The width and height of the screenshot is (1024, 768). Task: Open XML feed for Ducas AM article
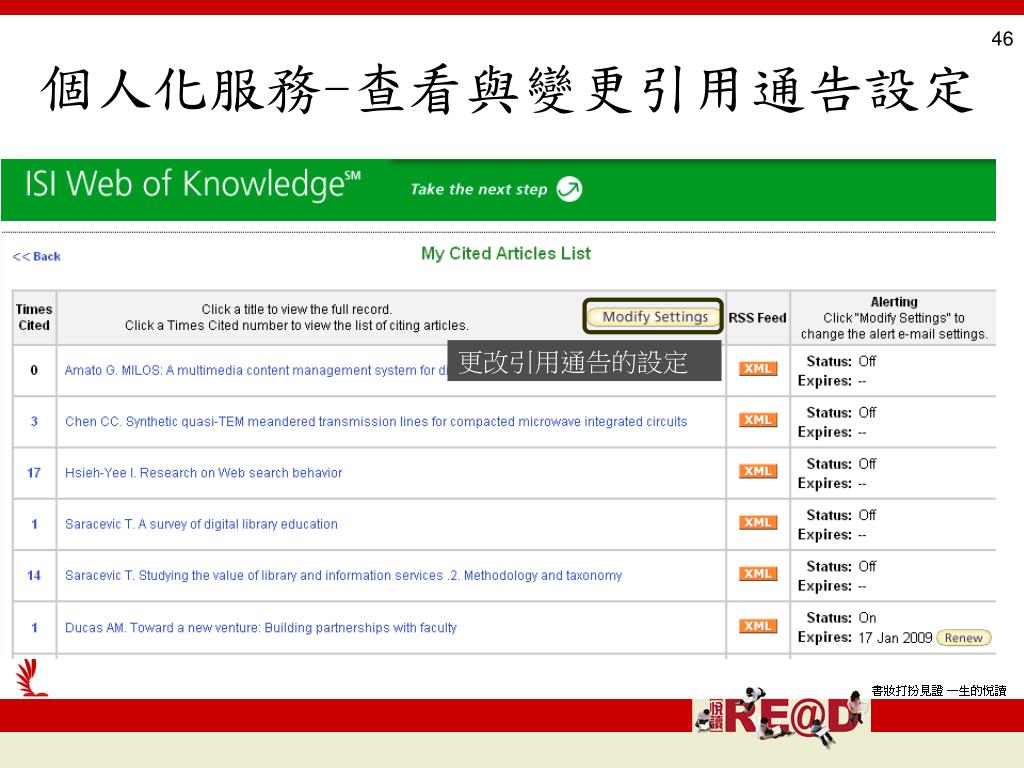[x=758, y=626]
